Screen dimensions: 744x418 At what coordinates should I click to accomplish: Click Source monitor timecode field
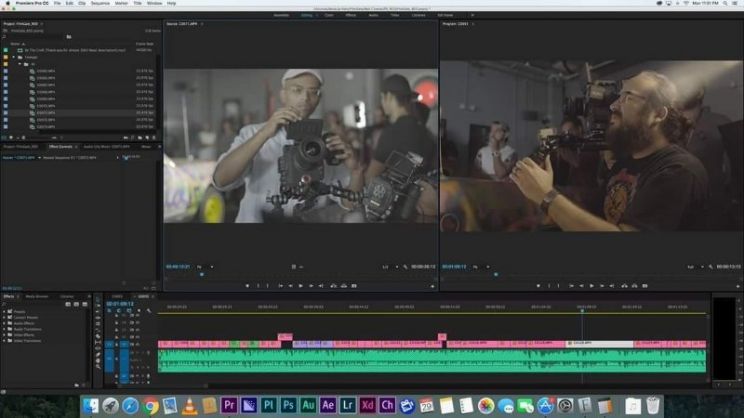pos(177,267)
